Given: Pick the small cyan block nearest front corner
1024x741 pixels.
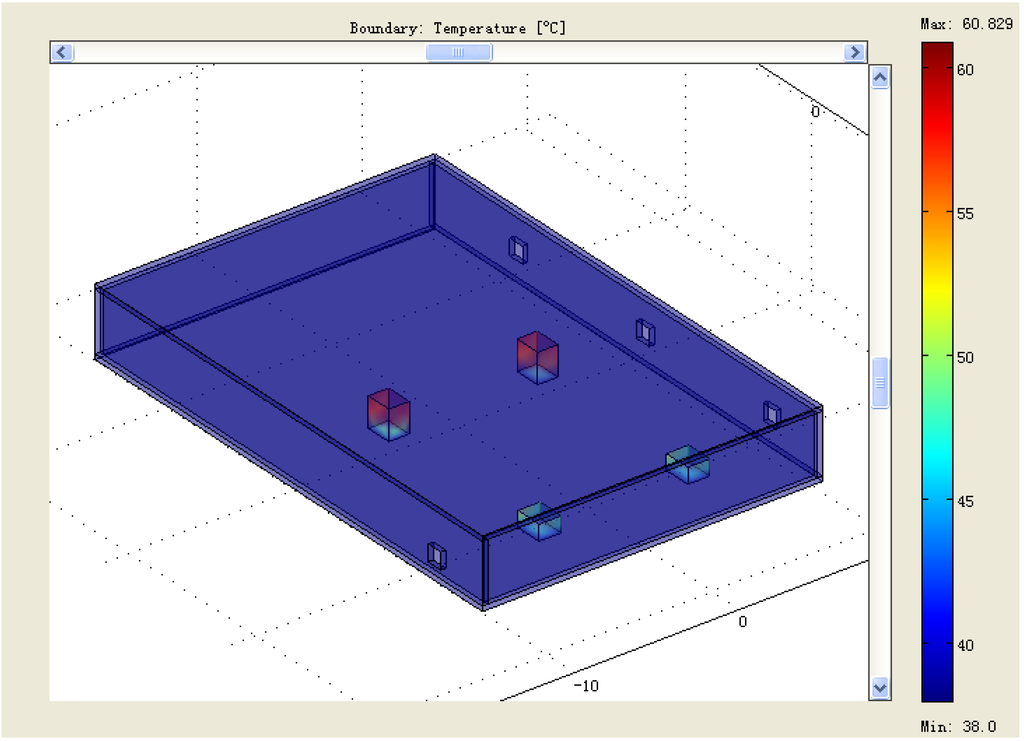Looking at the screenshot, I should point(539,521).
